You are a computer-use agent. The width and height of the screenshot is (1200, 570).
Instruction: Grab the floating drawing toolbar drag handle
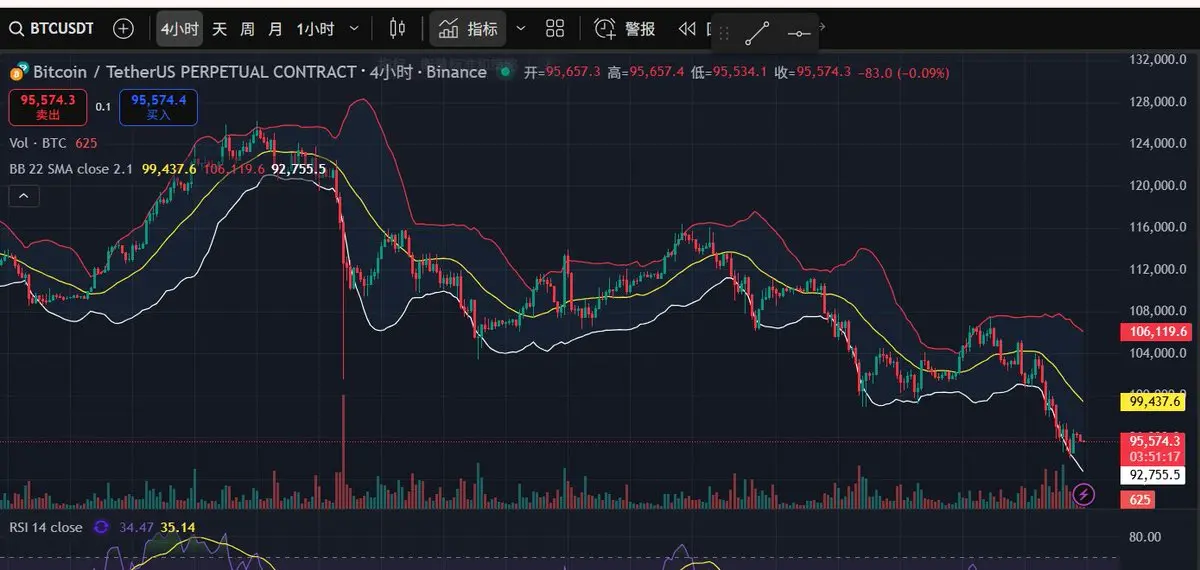tap(724, 34)
